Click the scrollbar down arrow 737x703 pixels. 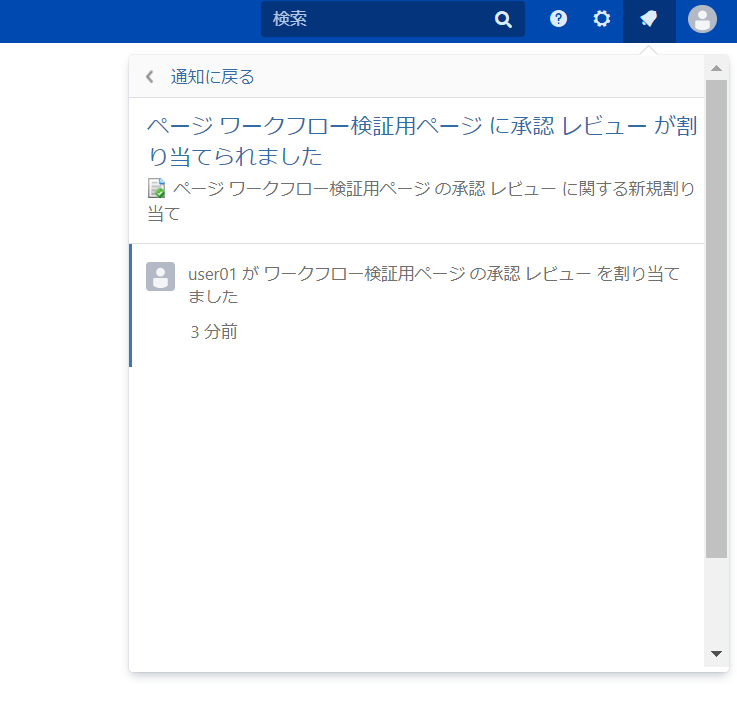716,654
